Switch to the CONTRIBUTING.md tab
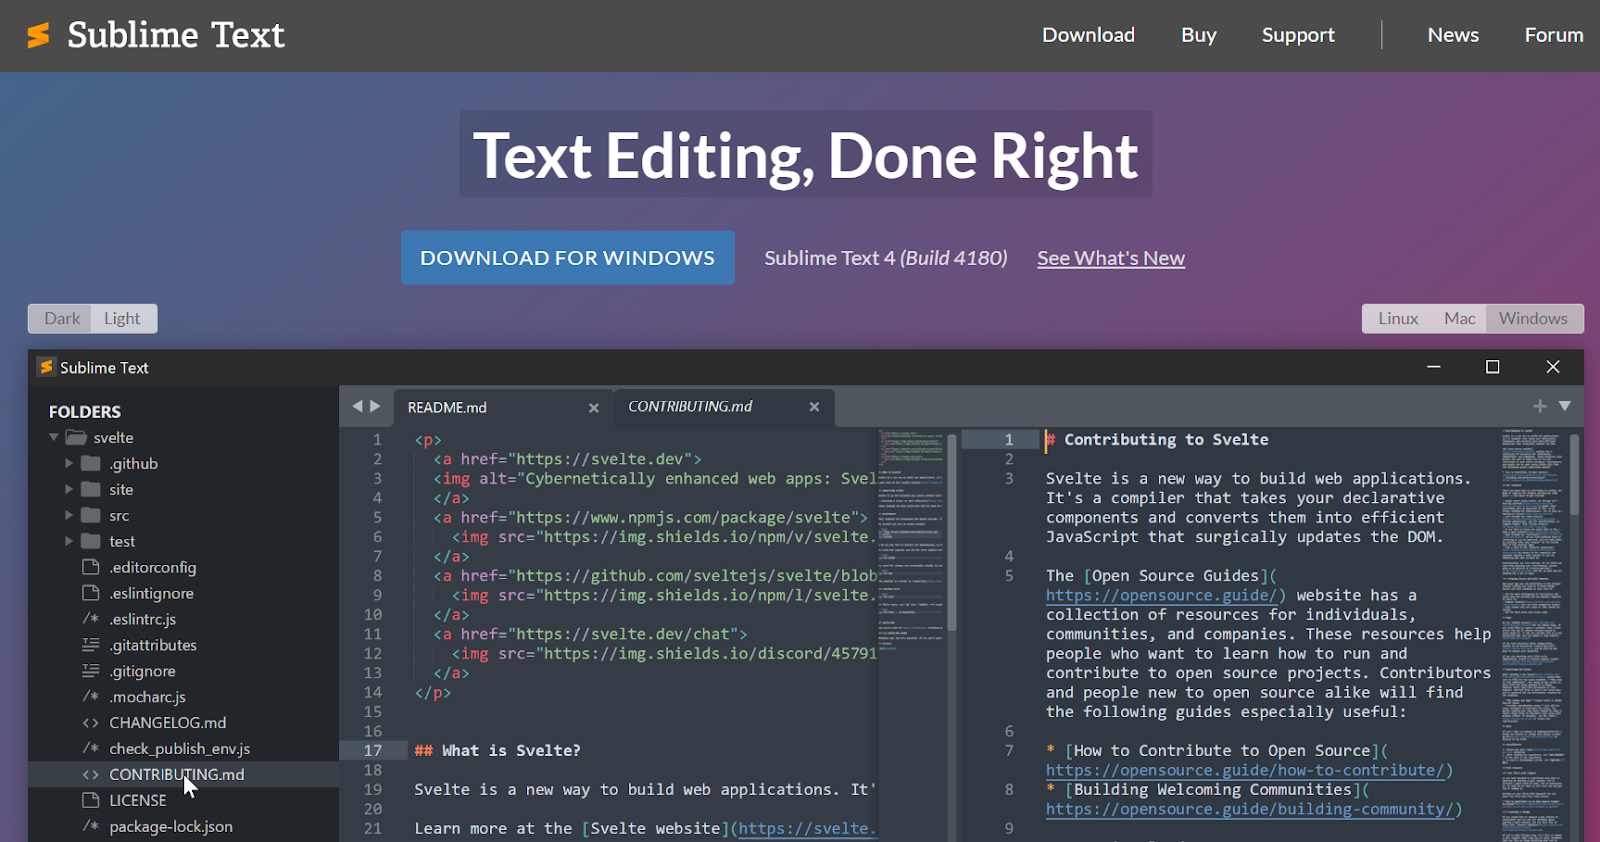This screenshot has width=1600, height=842. point(724,407)
